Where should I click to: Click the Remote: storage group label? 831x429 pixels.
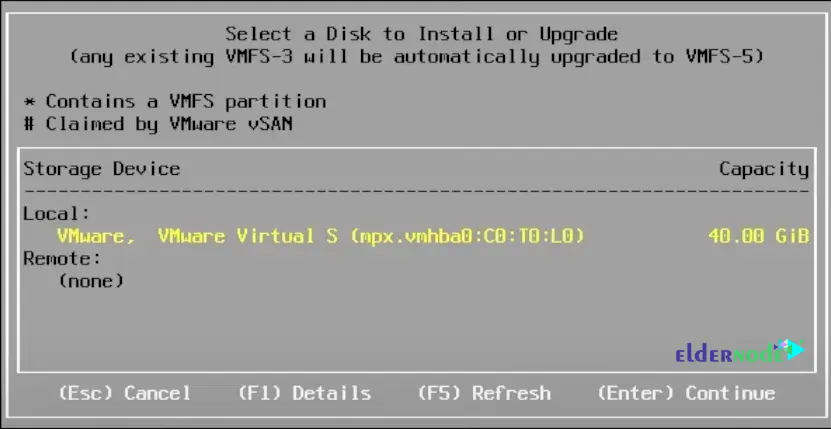click(62, 259)
